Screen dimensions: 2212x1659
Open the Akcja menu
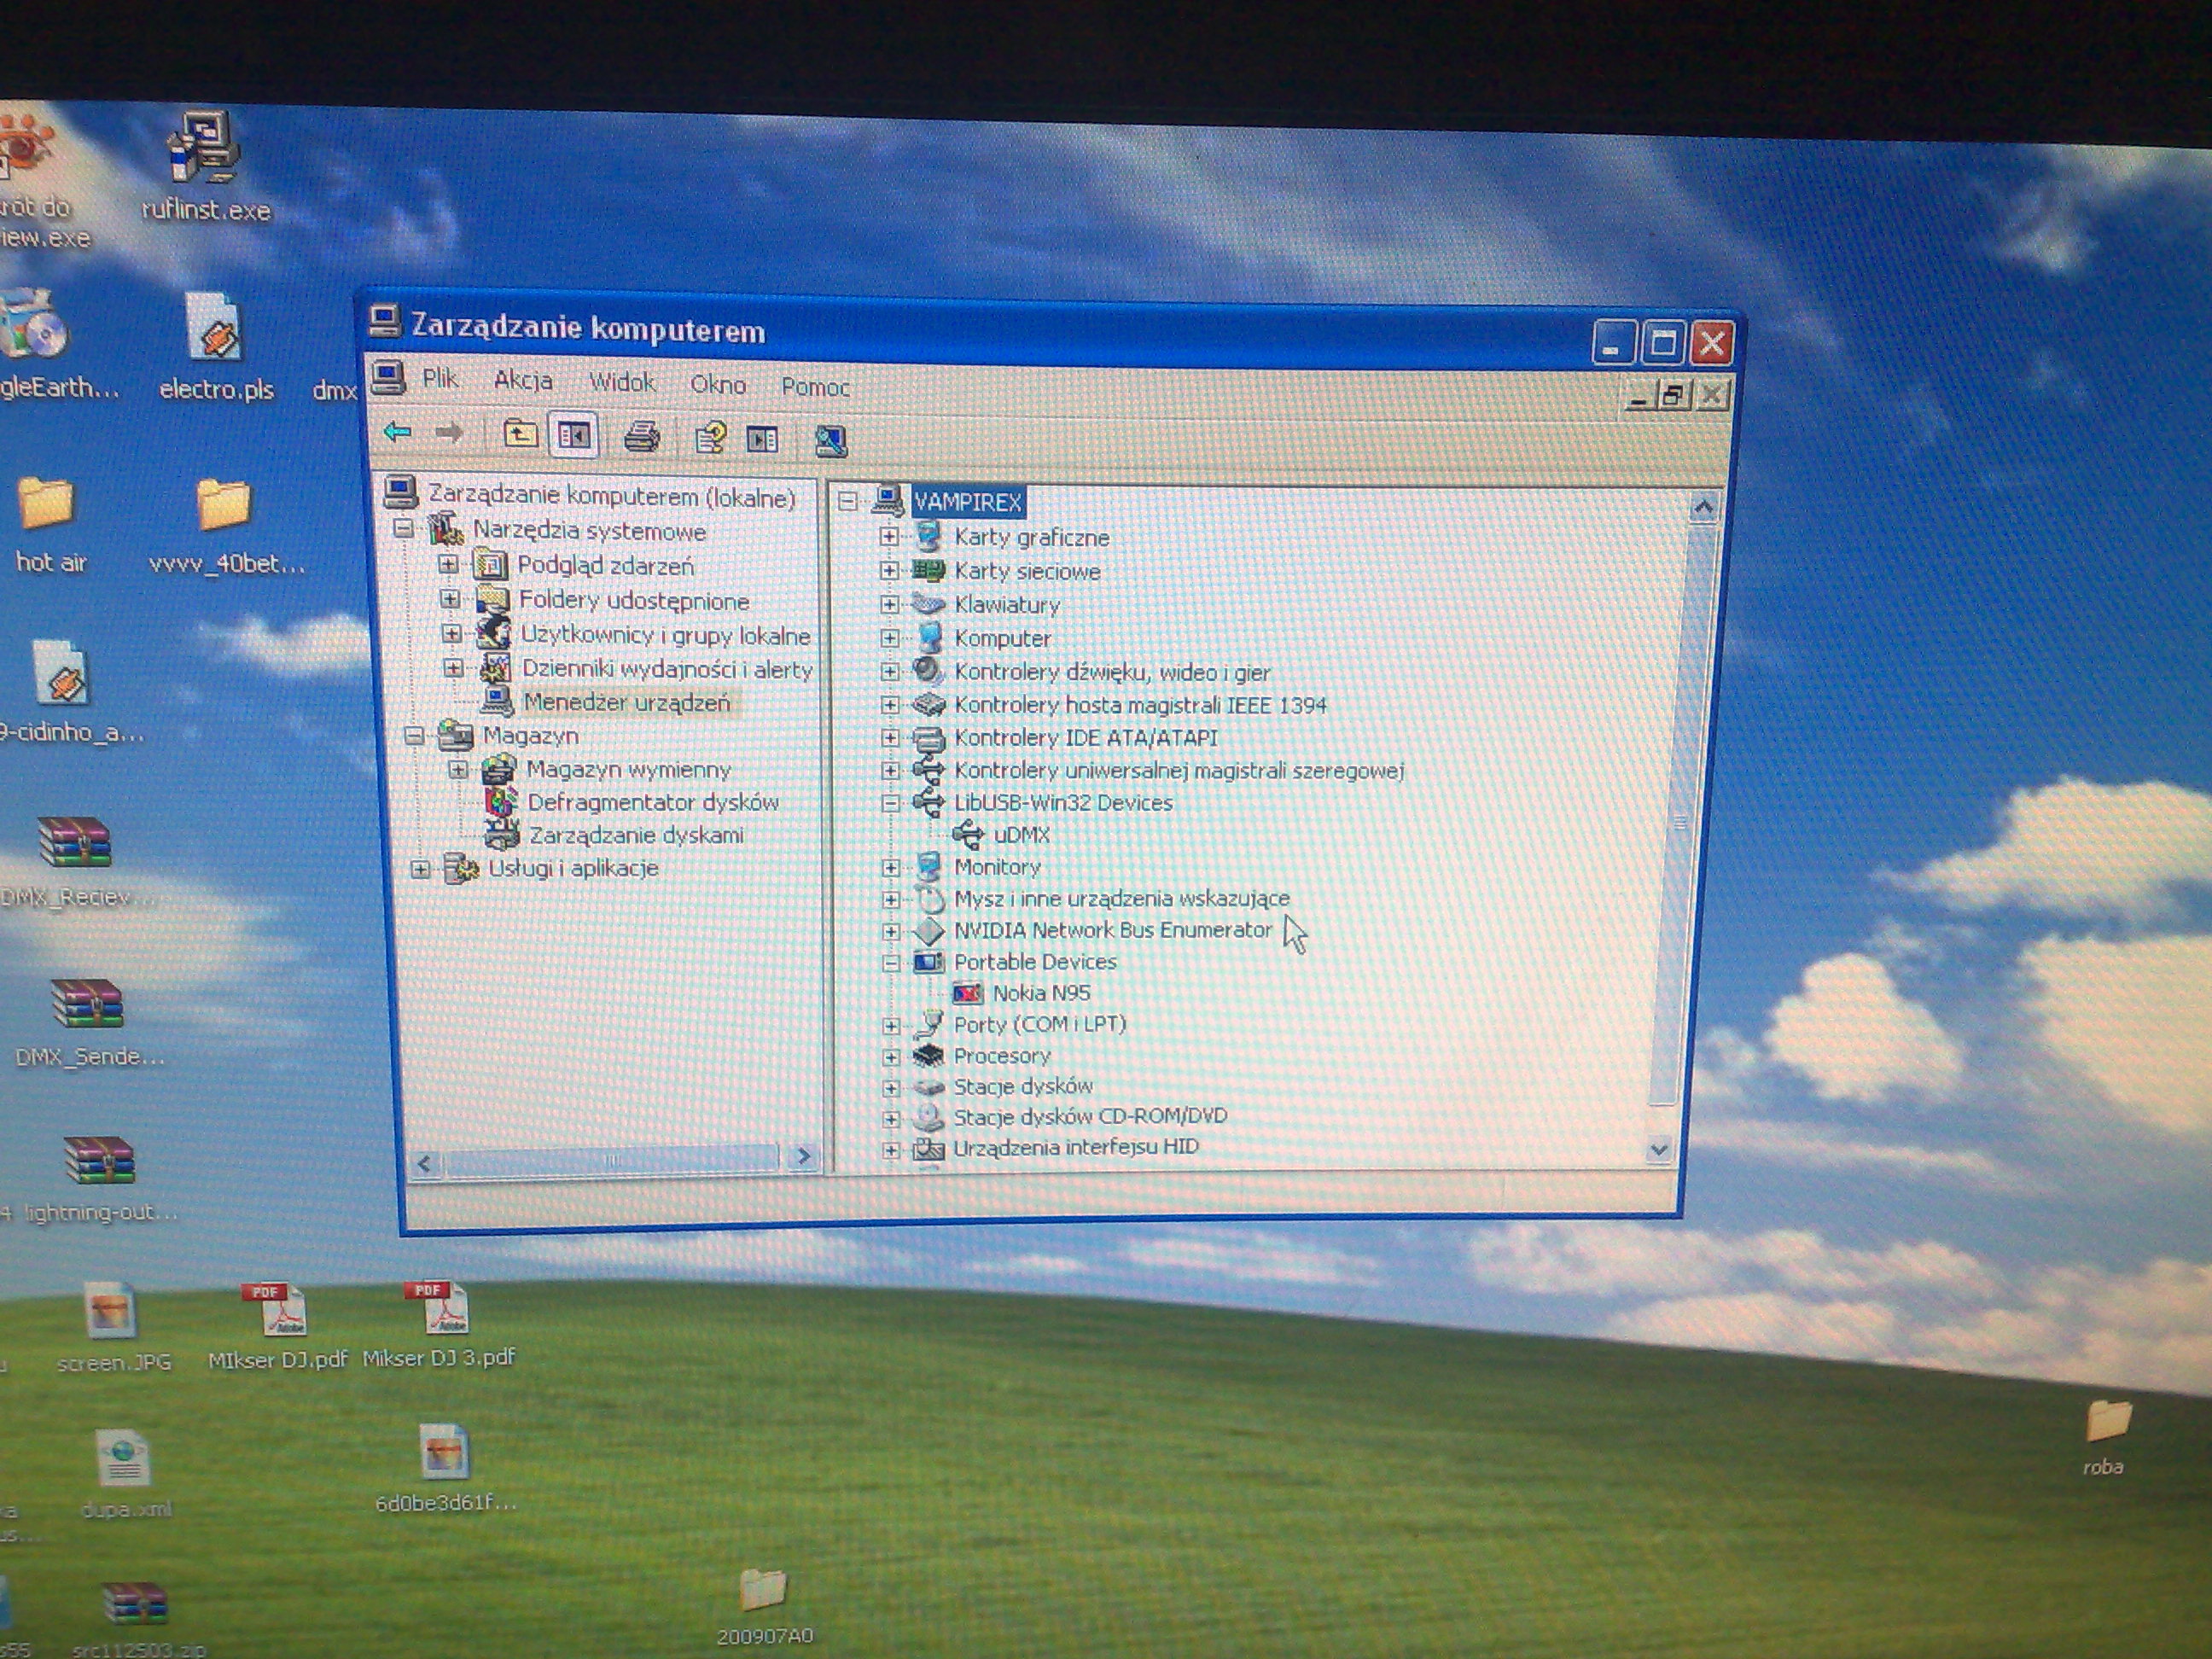click(522, 380)
